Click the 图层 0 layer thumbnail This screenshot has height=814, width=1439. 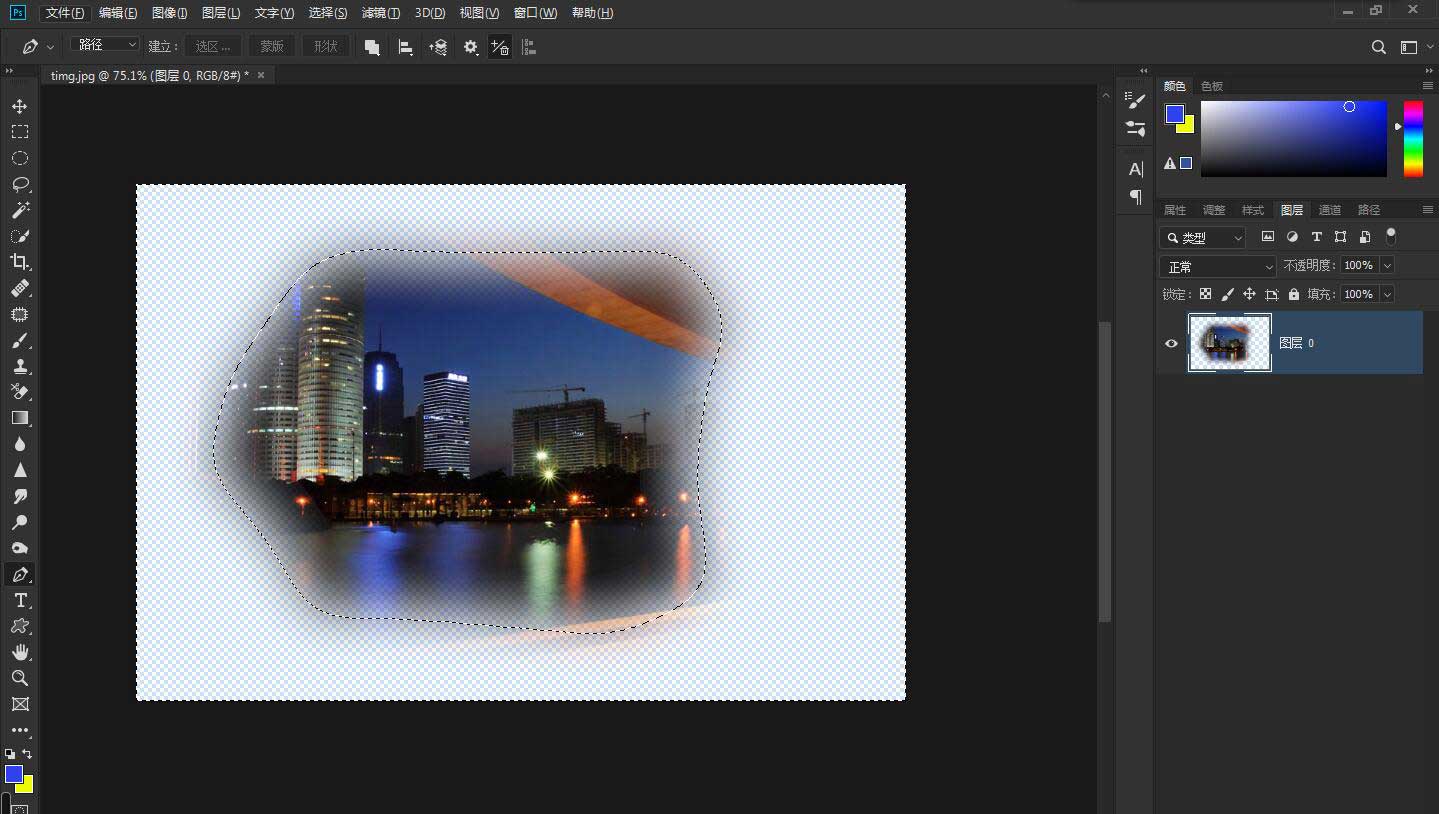point(1229,343)
